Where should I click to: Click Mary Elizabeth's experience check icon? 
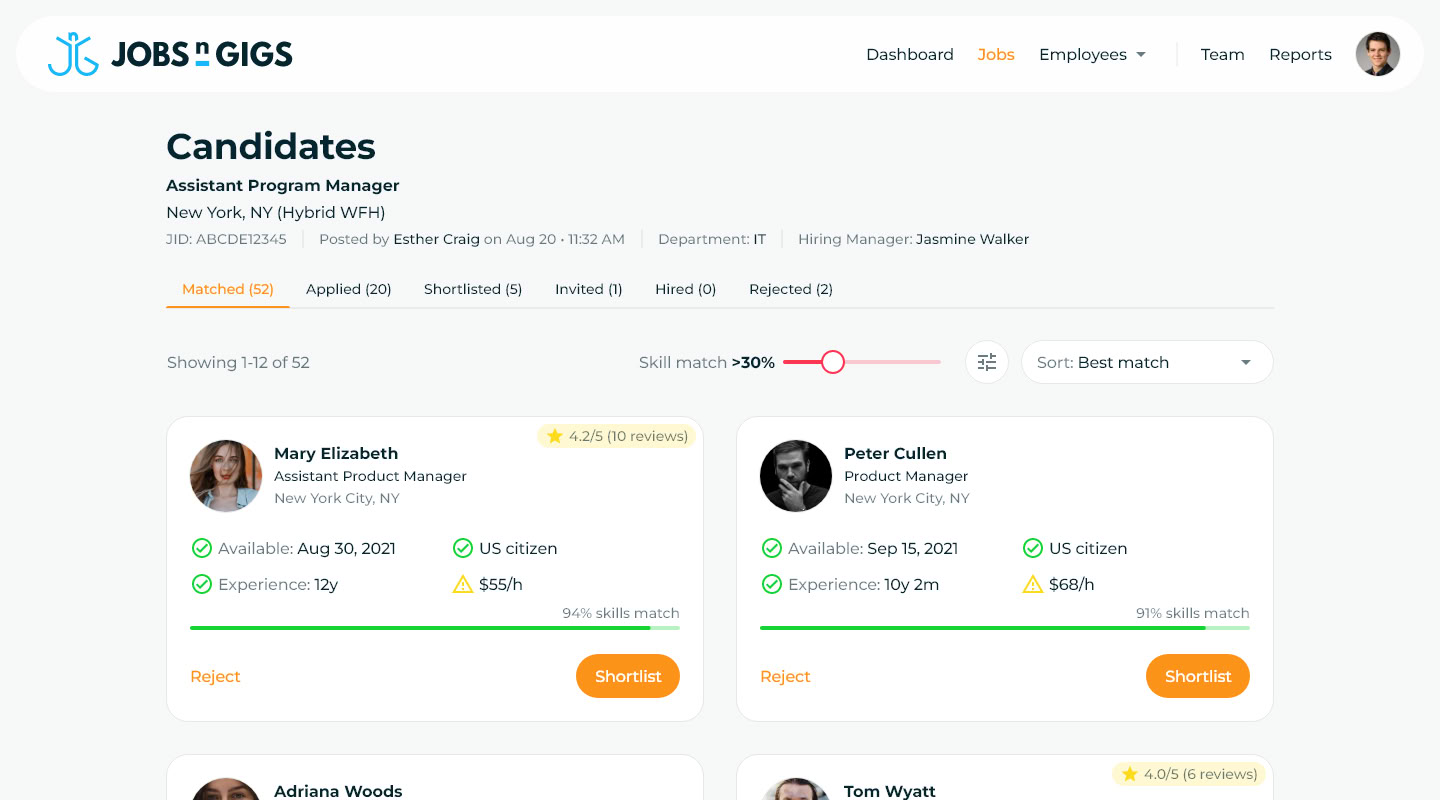201,584
